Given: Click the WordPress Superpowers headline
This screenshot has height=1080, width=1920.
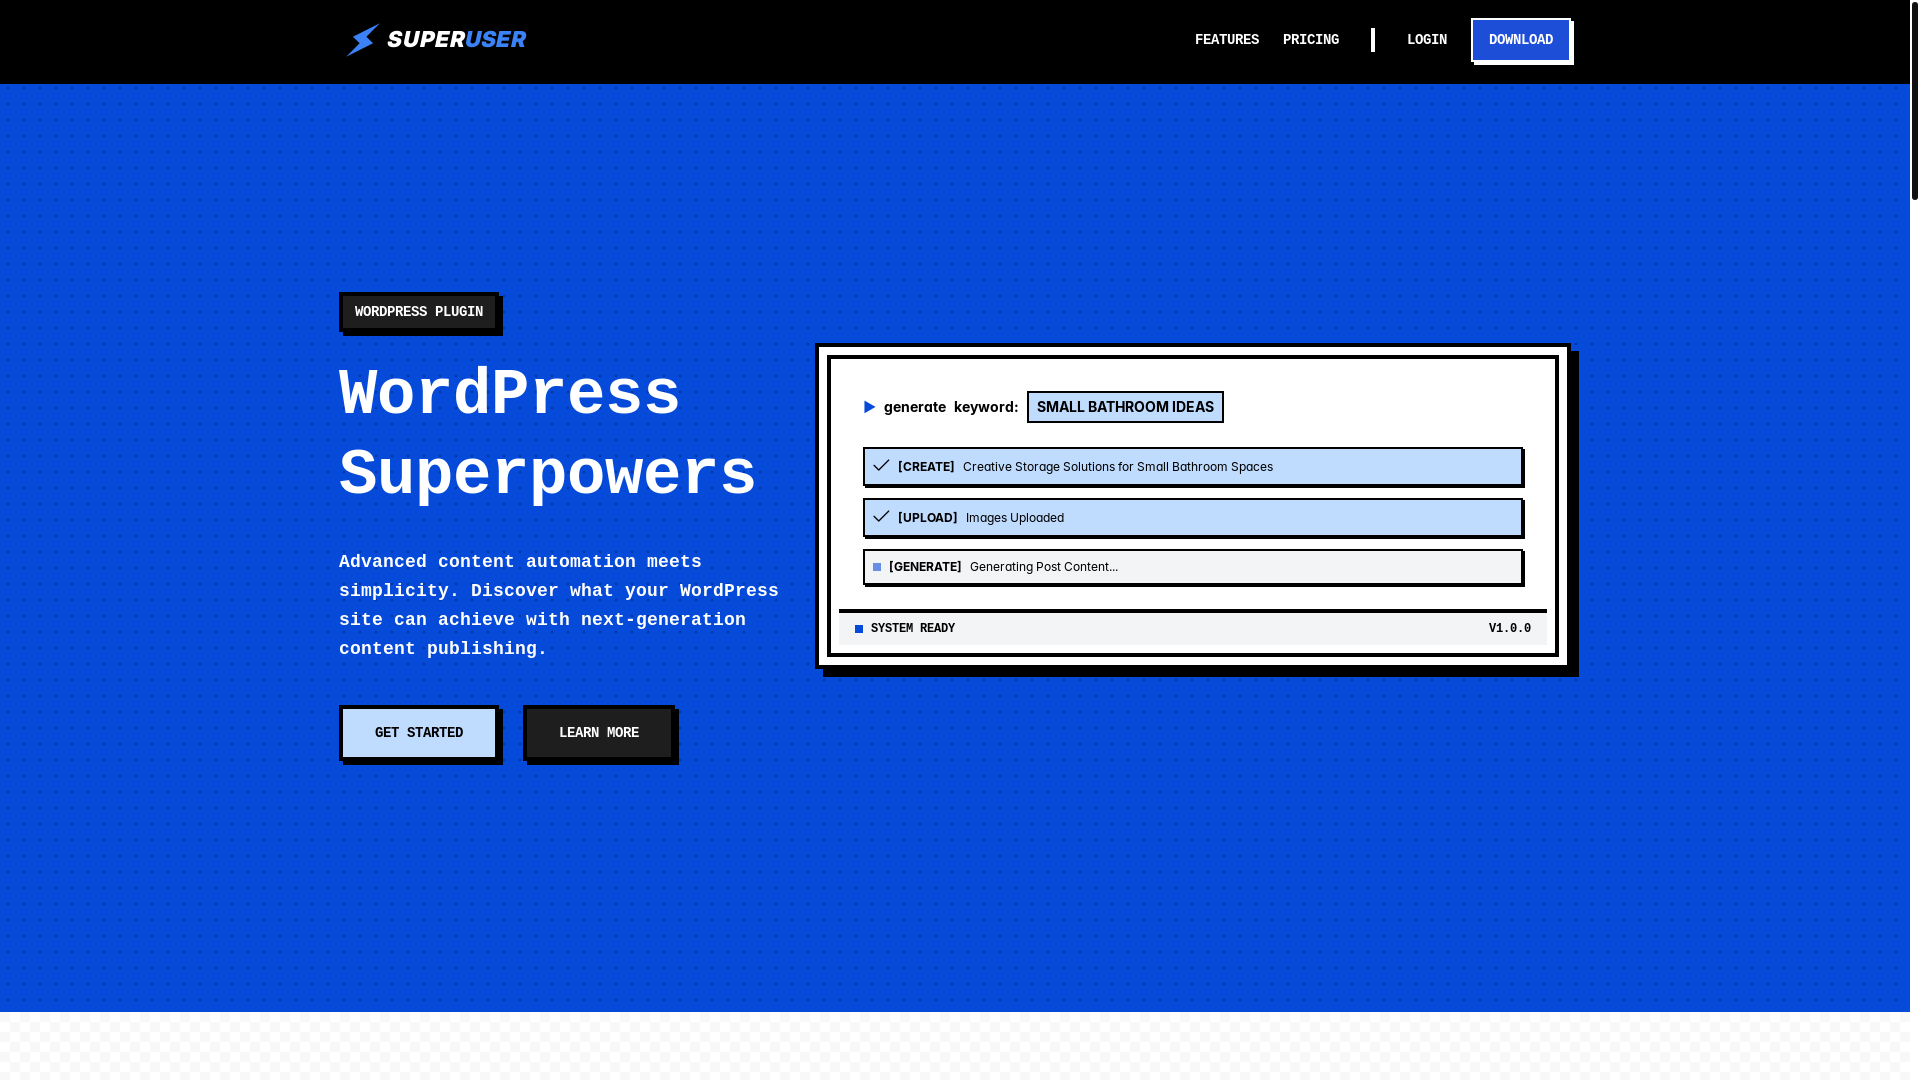Looking at the screenshot, I should (547, 435).
